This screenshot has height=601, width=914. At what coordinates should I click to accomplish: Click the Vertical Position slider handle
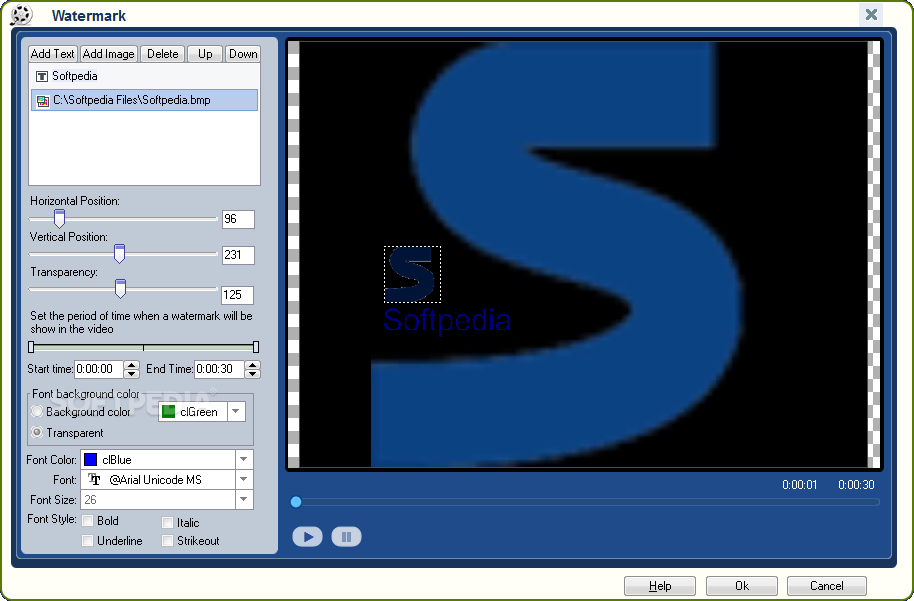tap(119, 254)
